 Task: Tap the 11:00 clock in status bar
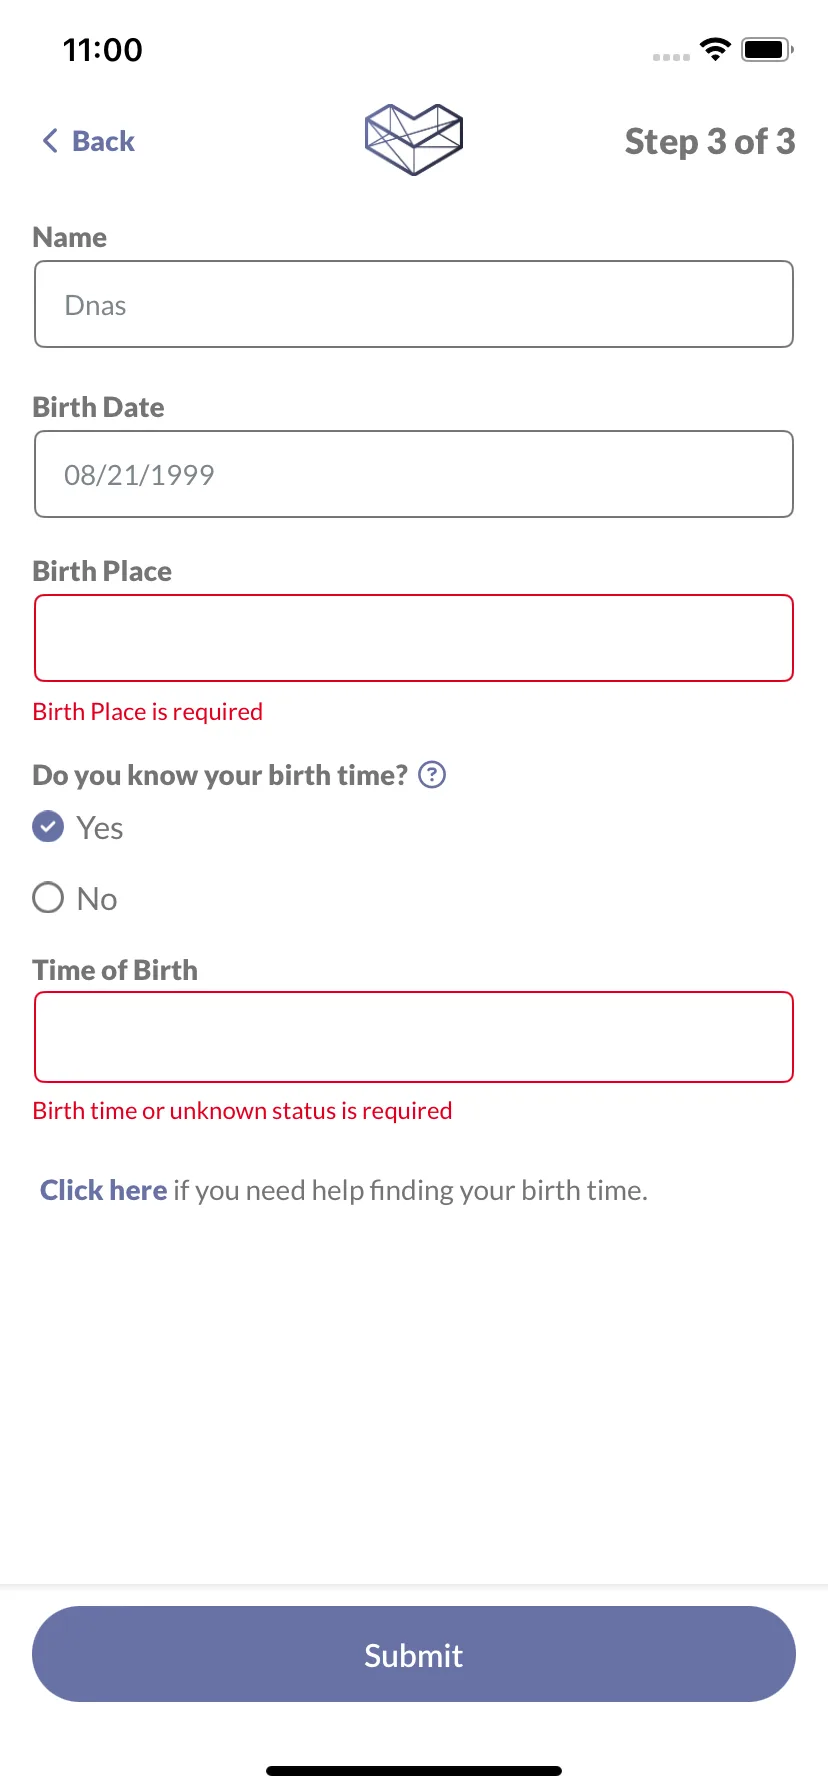pos(102,49)
